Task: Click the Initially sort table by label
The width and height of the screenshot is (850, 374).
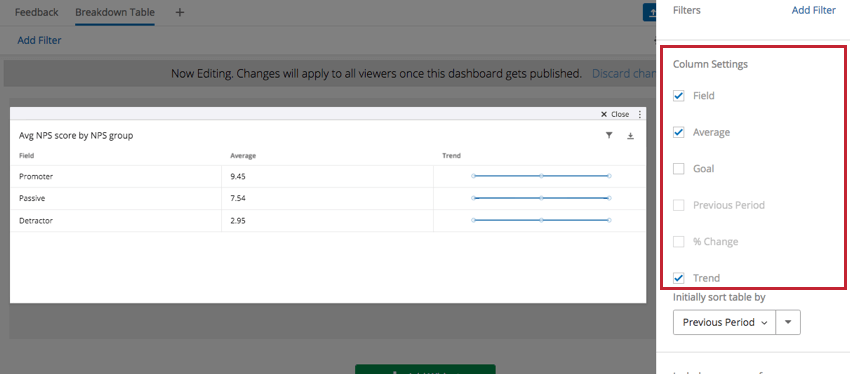Action: 719,297
